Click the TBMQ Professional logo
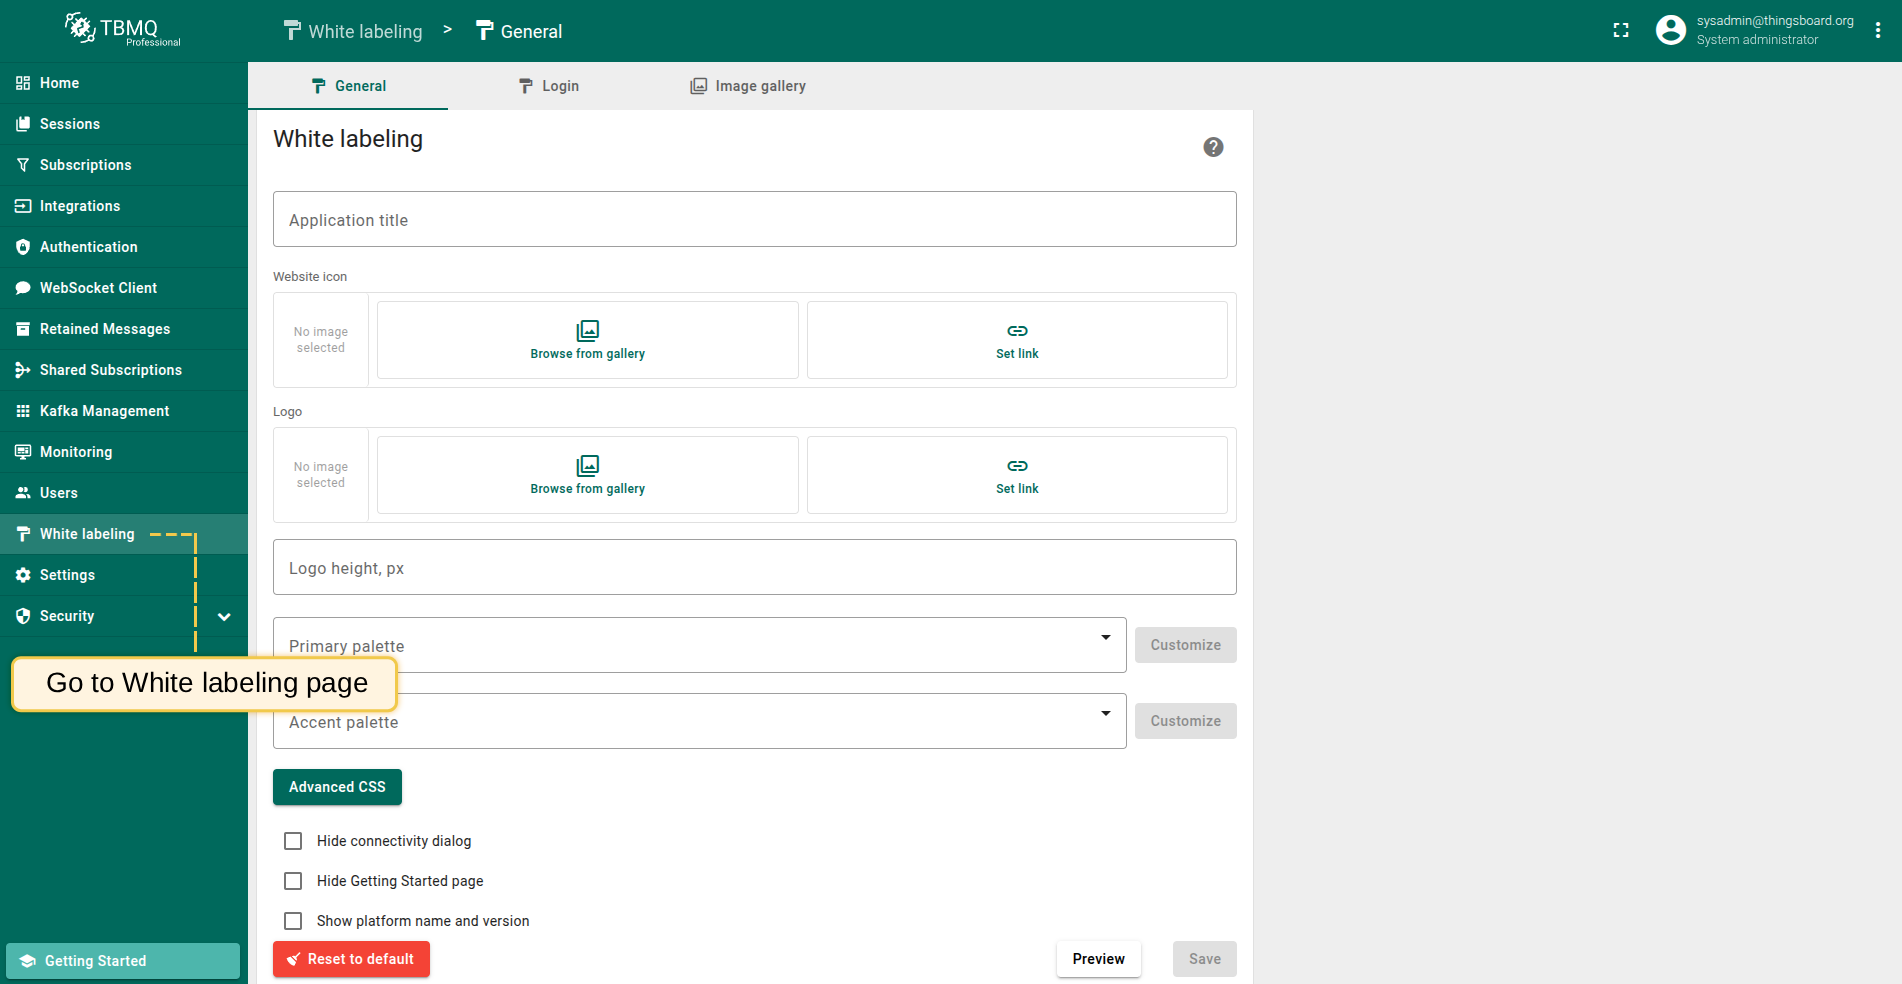 coord(123,30)
